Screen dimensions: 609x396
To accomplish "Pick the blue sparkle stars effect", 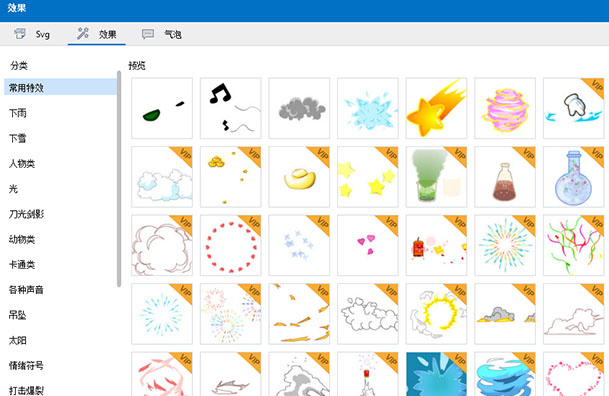I will [299, 245].
